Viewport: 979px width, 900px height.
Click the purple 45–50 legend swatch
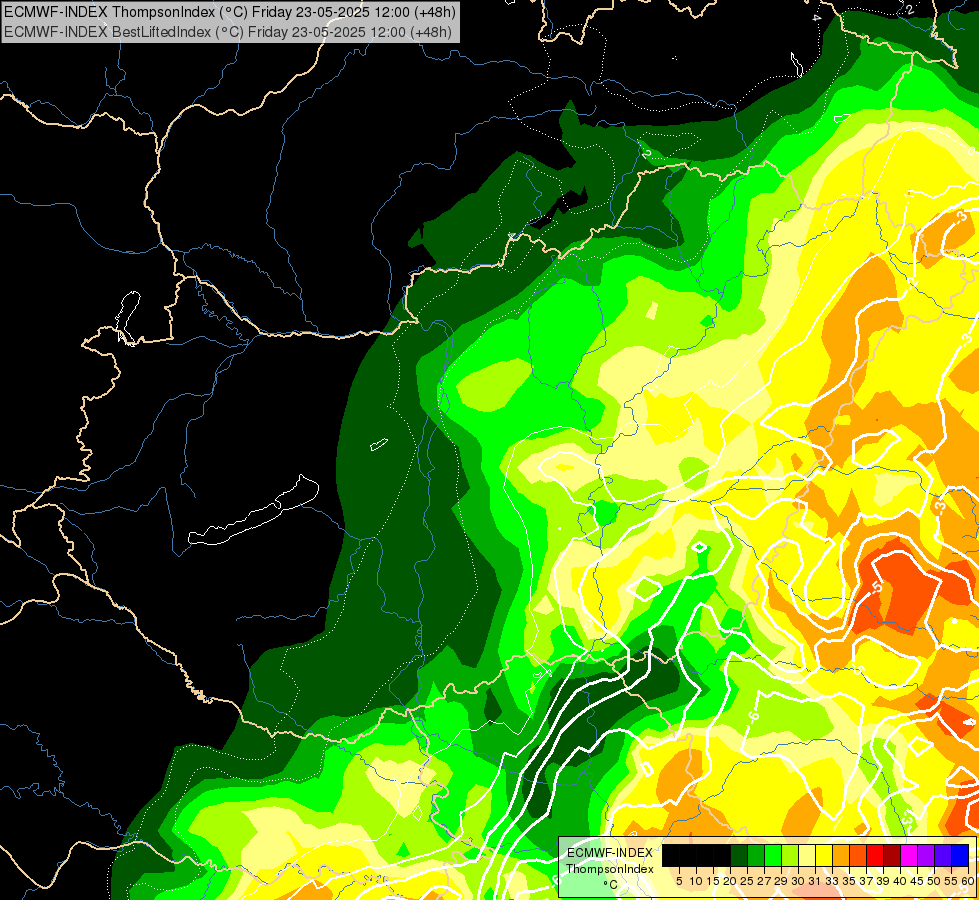926,855
